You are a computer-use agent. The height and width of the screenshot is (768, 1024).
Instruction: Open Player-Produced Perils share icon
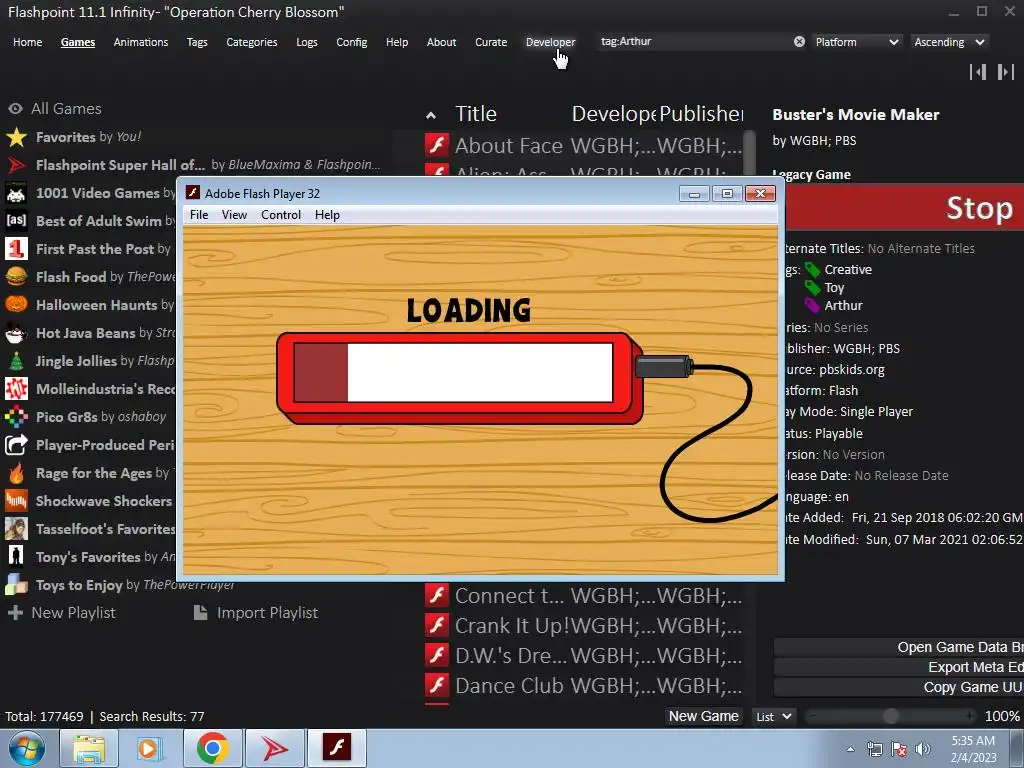(x=16, y=445)
